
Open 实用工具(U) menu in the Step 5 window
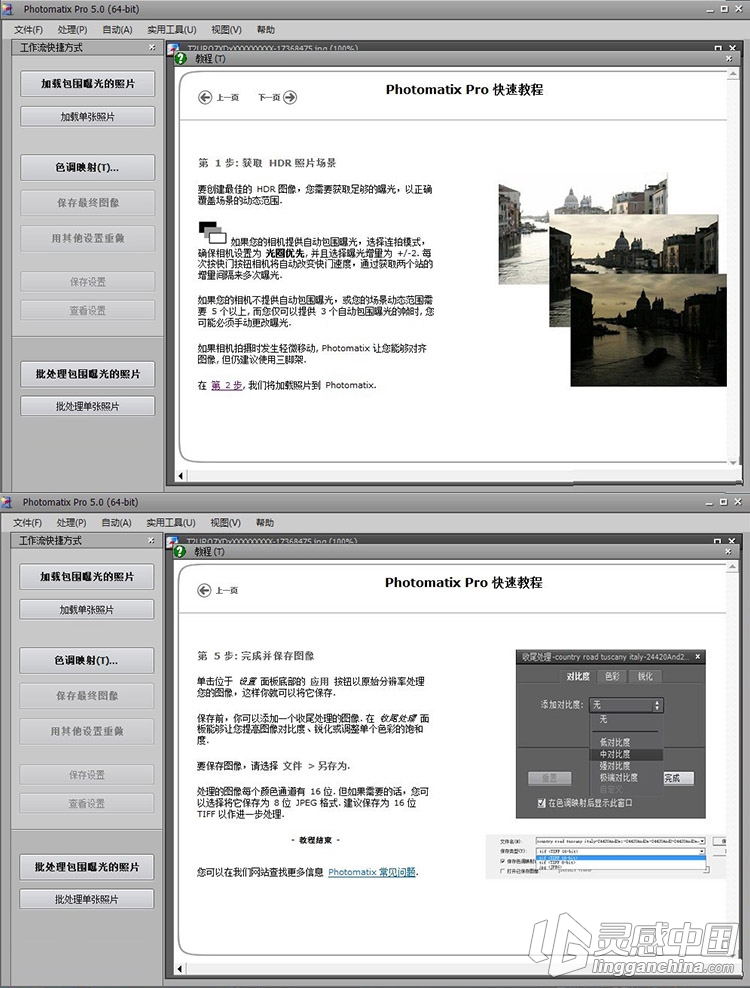click(171, 522)
